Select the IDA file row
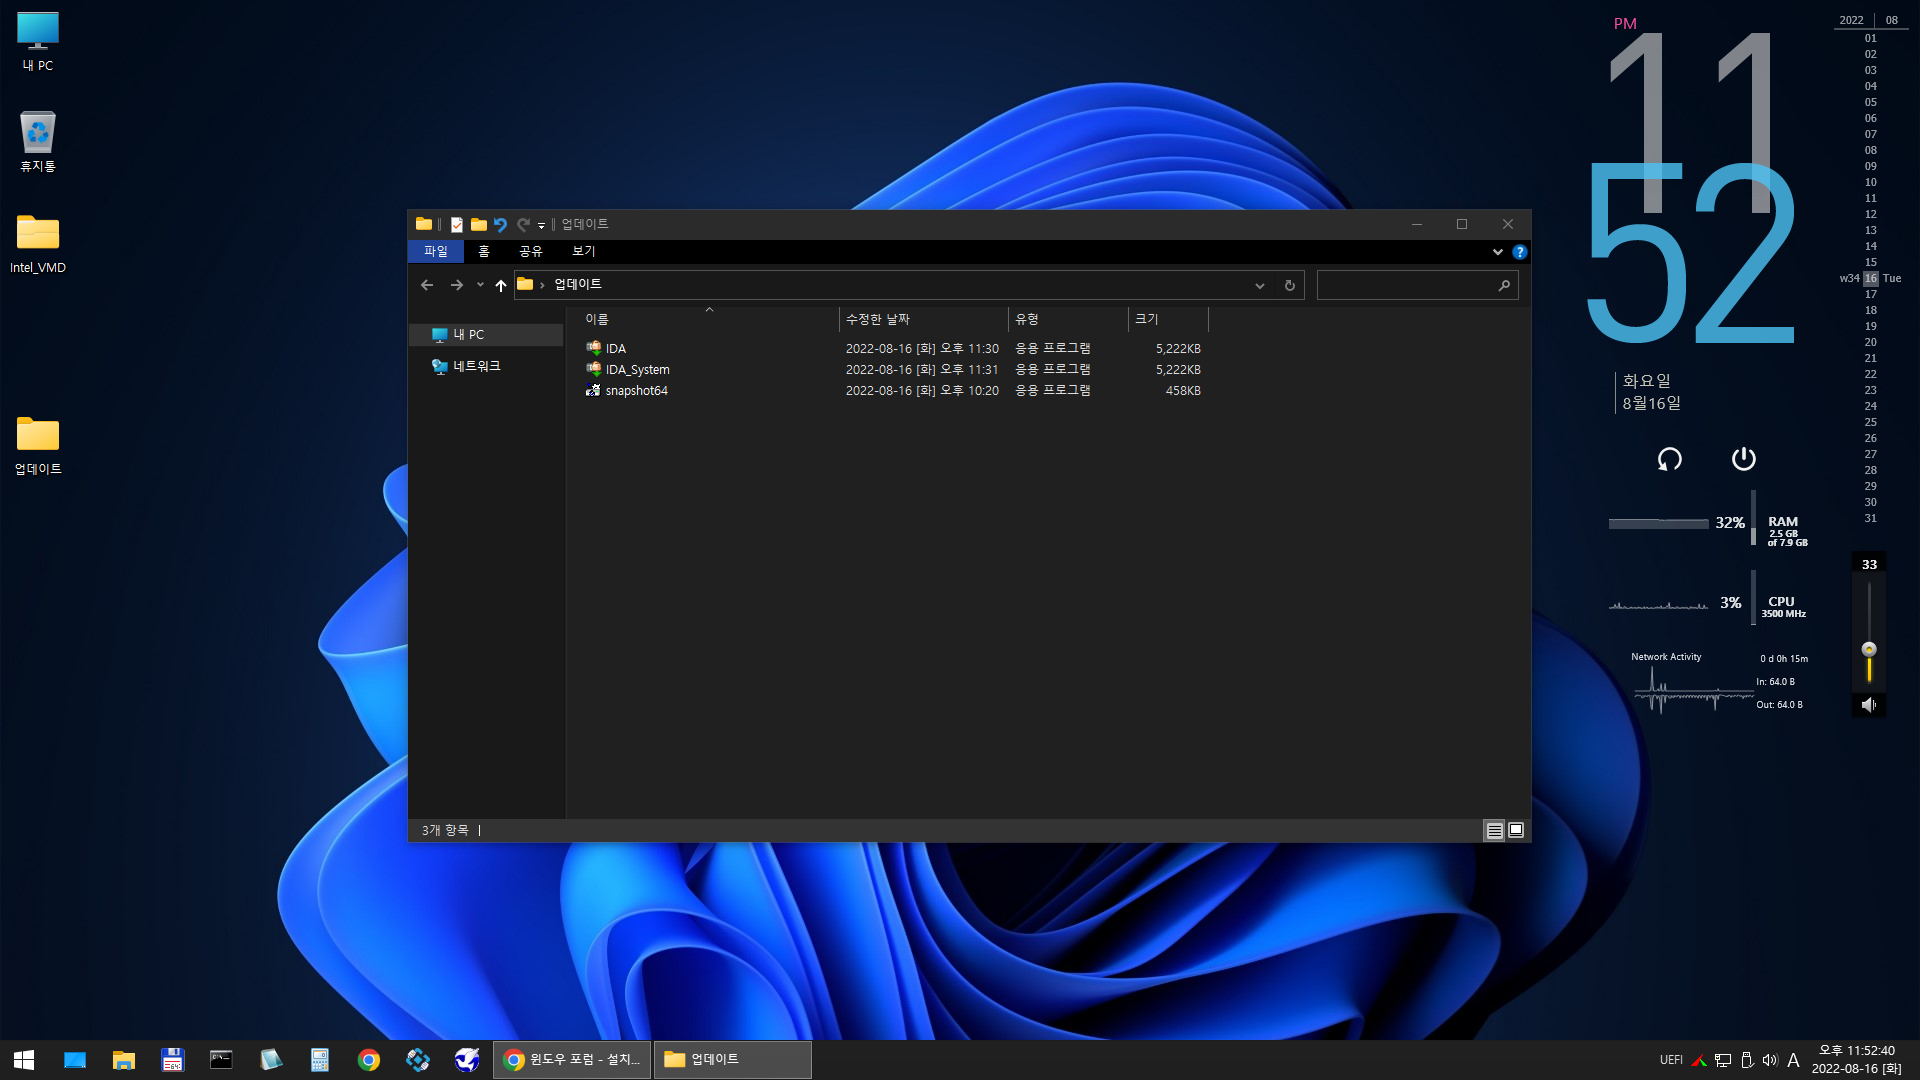Image resolution: width=1920 pixels, height=1080 pixels. pos(893,349)
